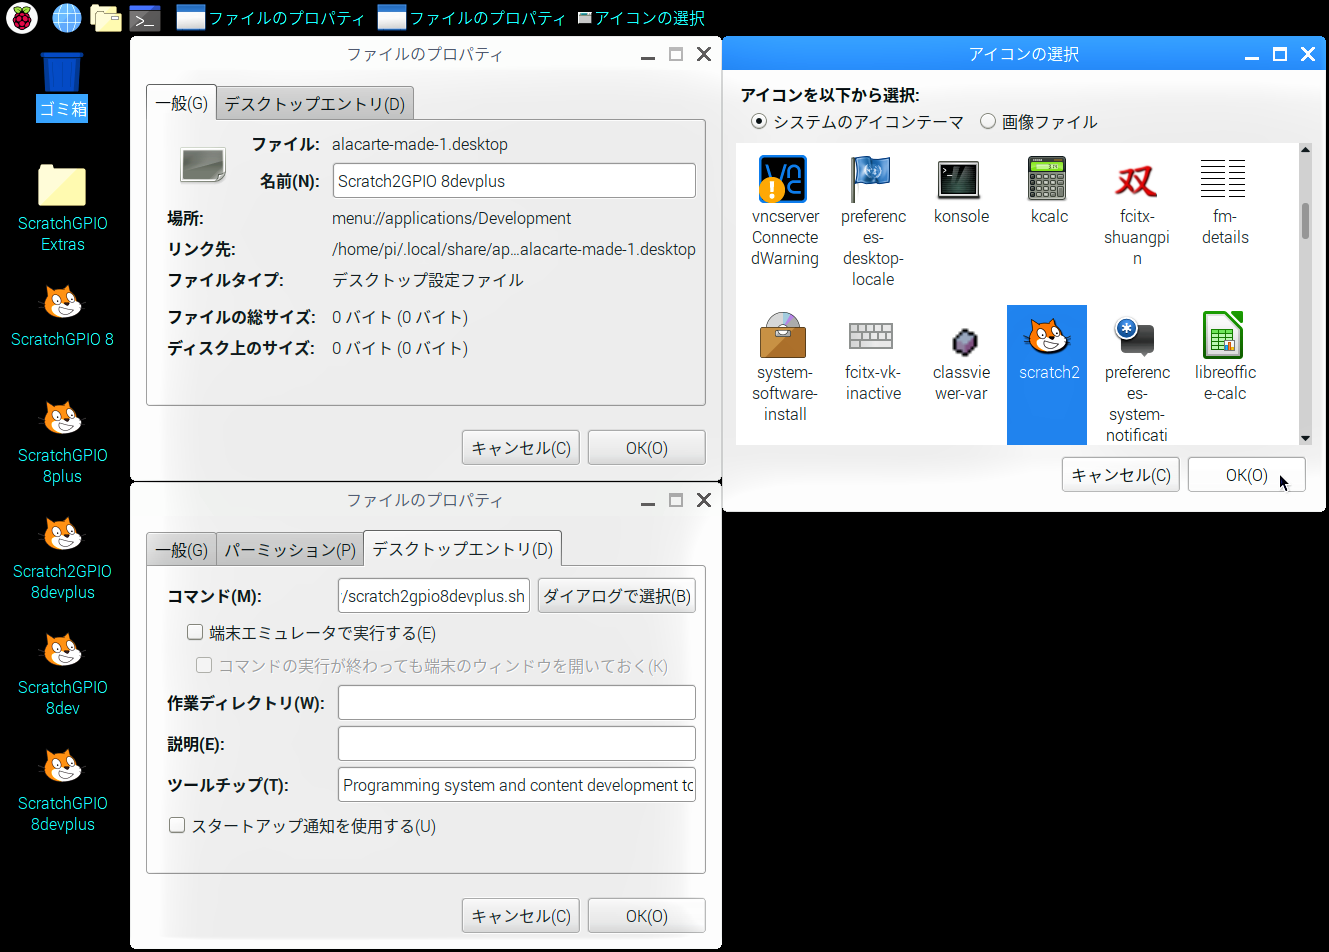
Task: Open デスクトップエントリ tab in lower dialog
Action: [x=462, y=549]
